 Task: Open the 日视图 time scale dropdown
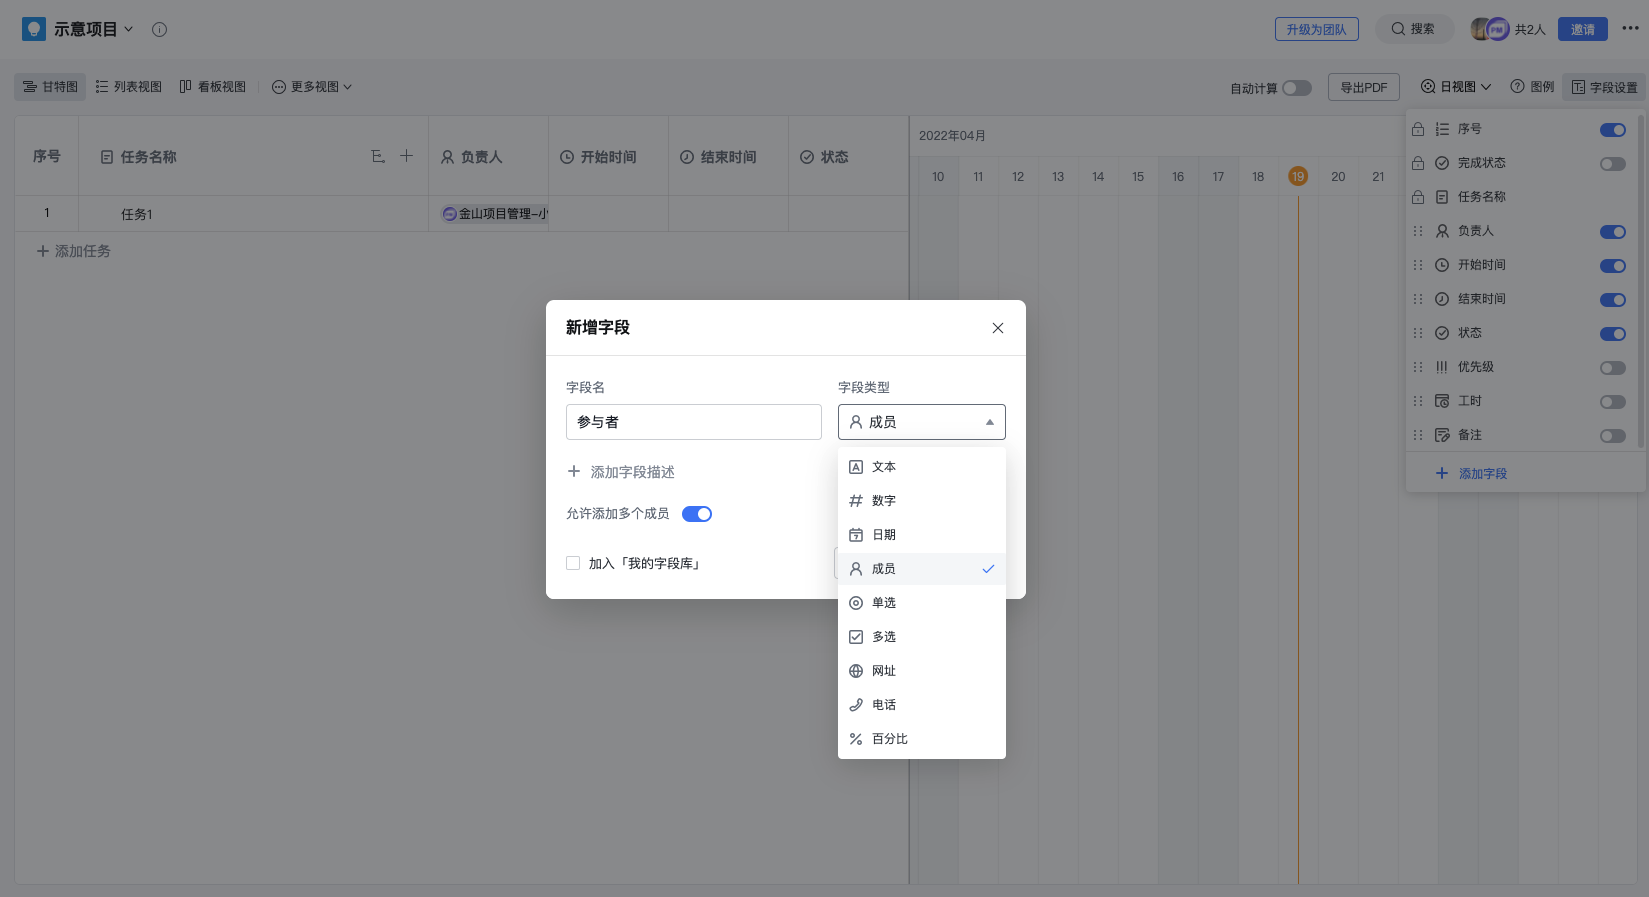1456,87
